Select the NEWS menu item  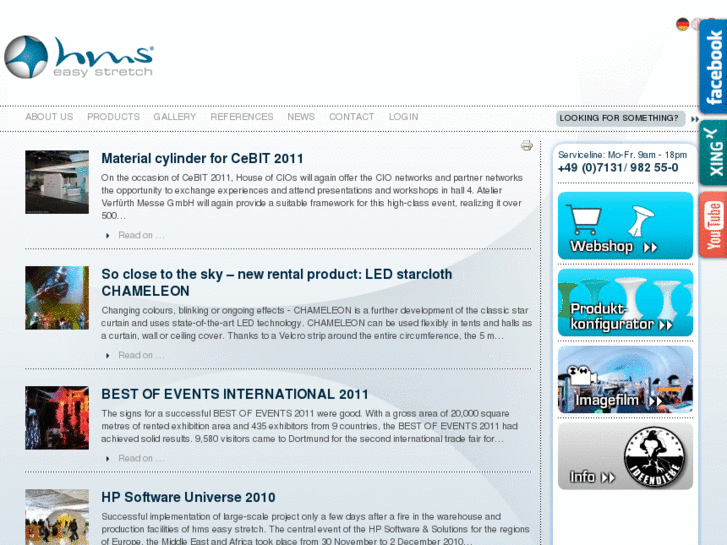coord(301,117)
